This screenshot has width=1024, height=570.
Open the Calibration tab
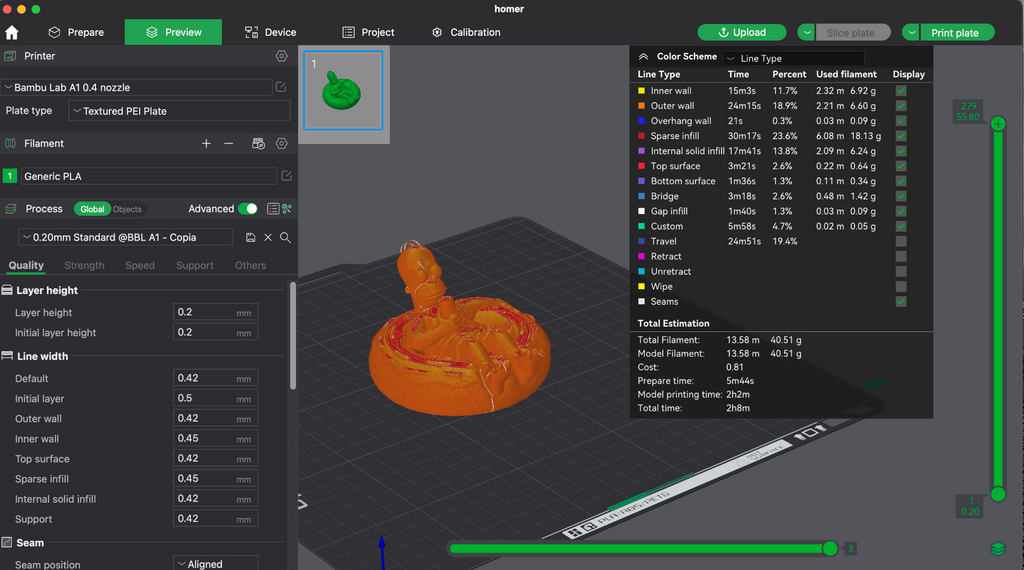466,33
